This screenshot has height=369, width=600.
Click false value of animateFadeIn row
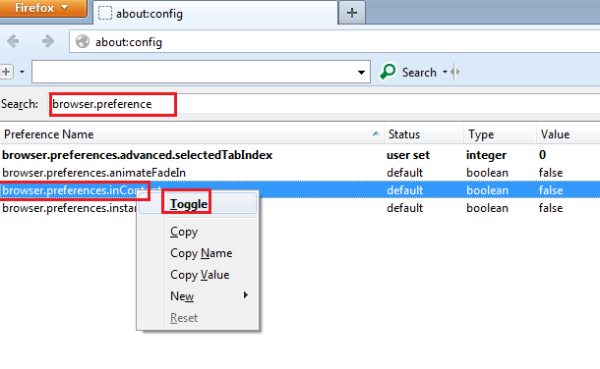[551, 173]
